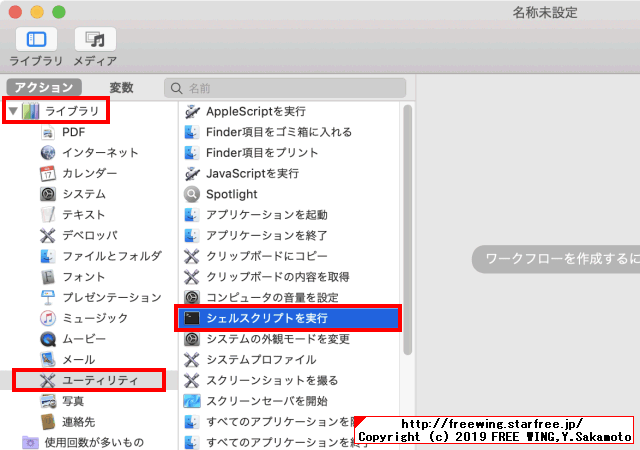This screenshot has width=640, height=450.
Task: Select the 連絡先 address book icon
Action: (x=48, y=422)
